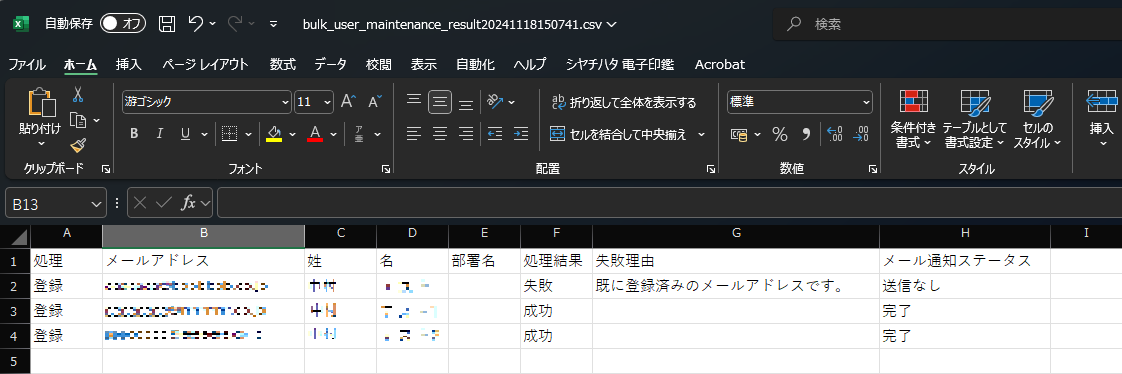Click the Redo arrow icon
1122x374 pixels.
pos(235,24)
